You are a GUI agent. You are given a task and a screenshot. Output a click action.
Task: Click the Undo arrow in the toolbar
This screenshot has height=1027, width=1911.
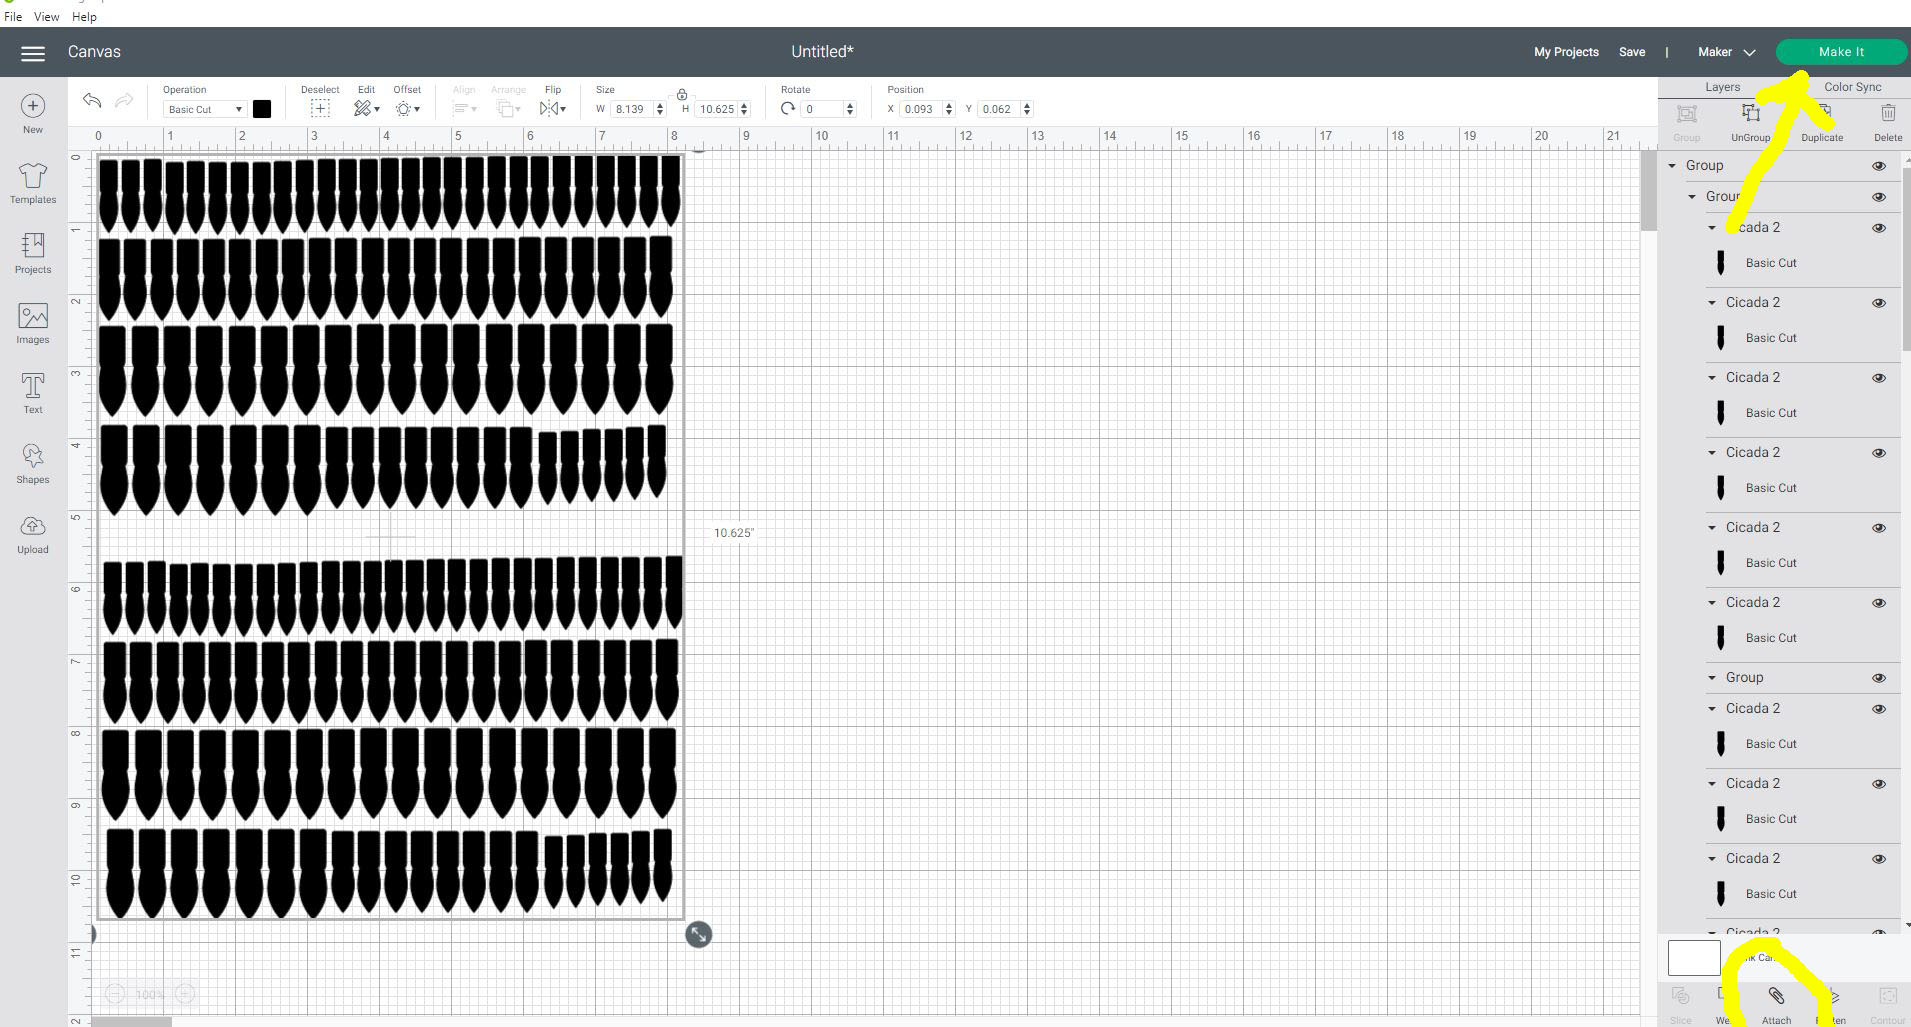pos(91,100)
